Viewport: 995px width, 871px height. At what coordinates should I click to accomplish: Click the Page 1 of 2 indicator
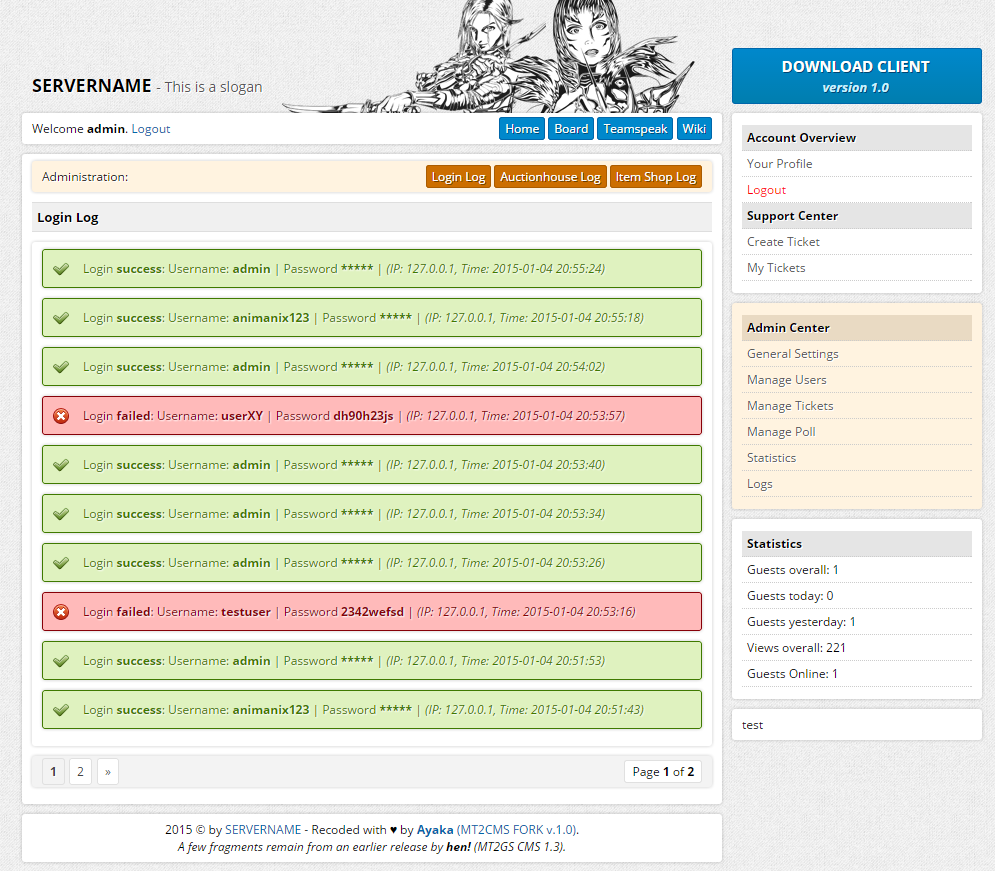(663, 772)
